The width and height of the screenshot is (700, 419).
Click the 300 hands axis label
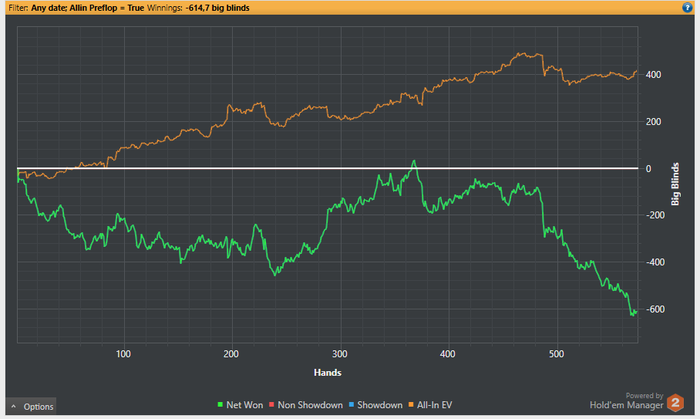pos(340,354)
